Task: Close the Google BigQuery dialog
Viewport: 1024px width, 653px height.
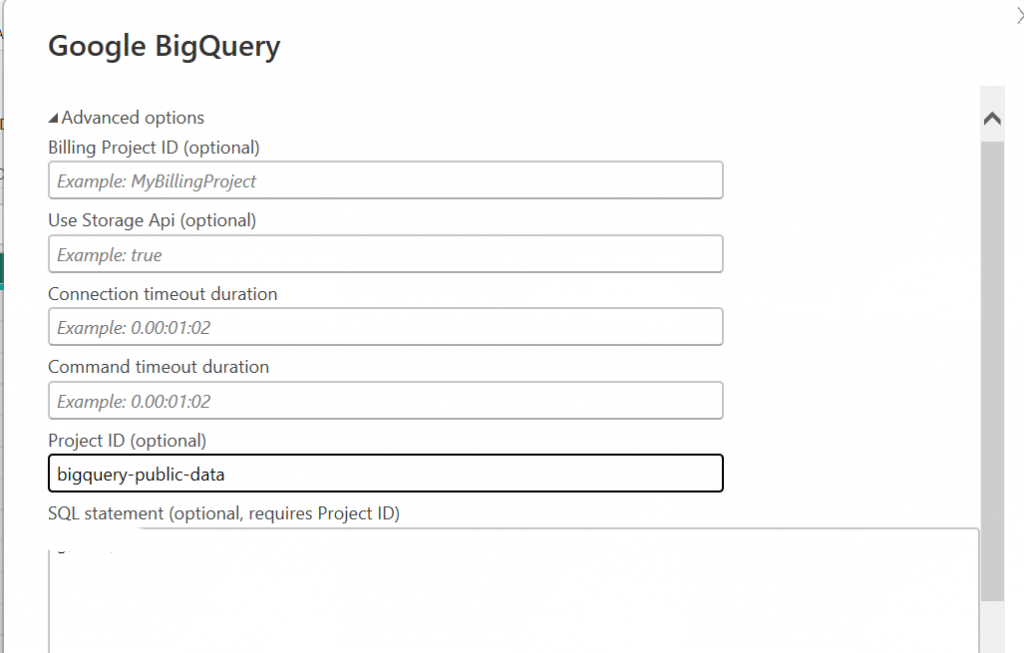Action: click(1018, 13)
